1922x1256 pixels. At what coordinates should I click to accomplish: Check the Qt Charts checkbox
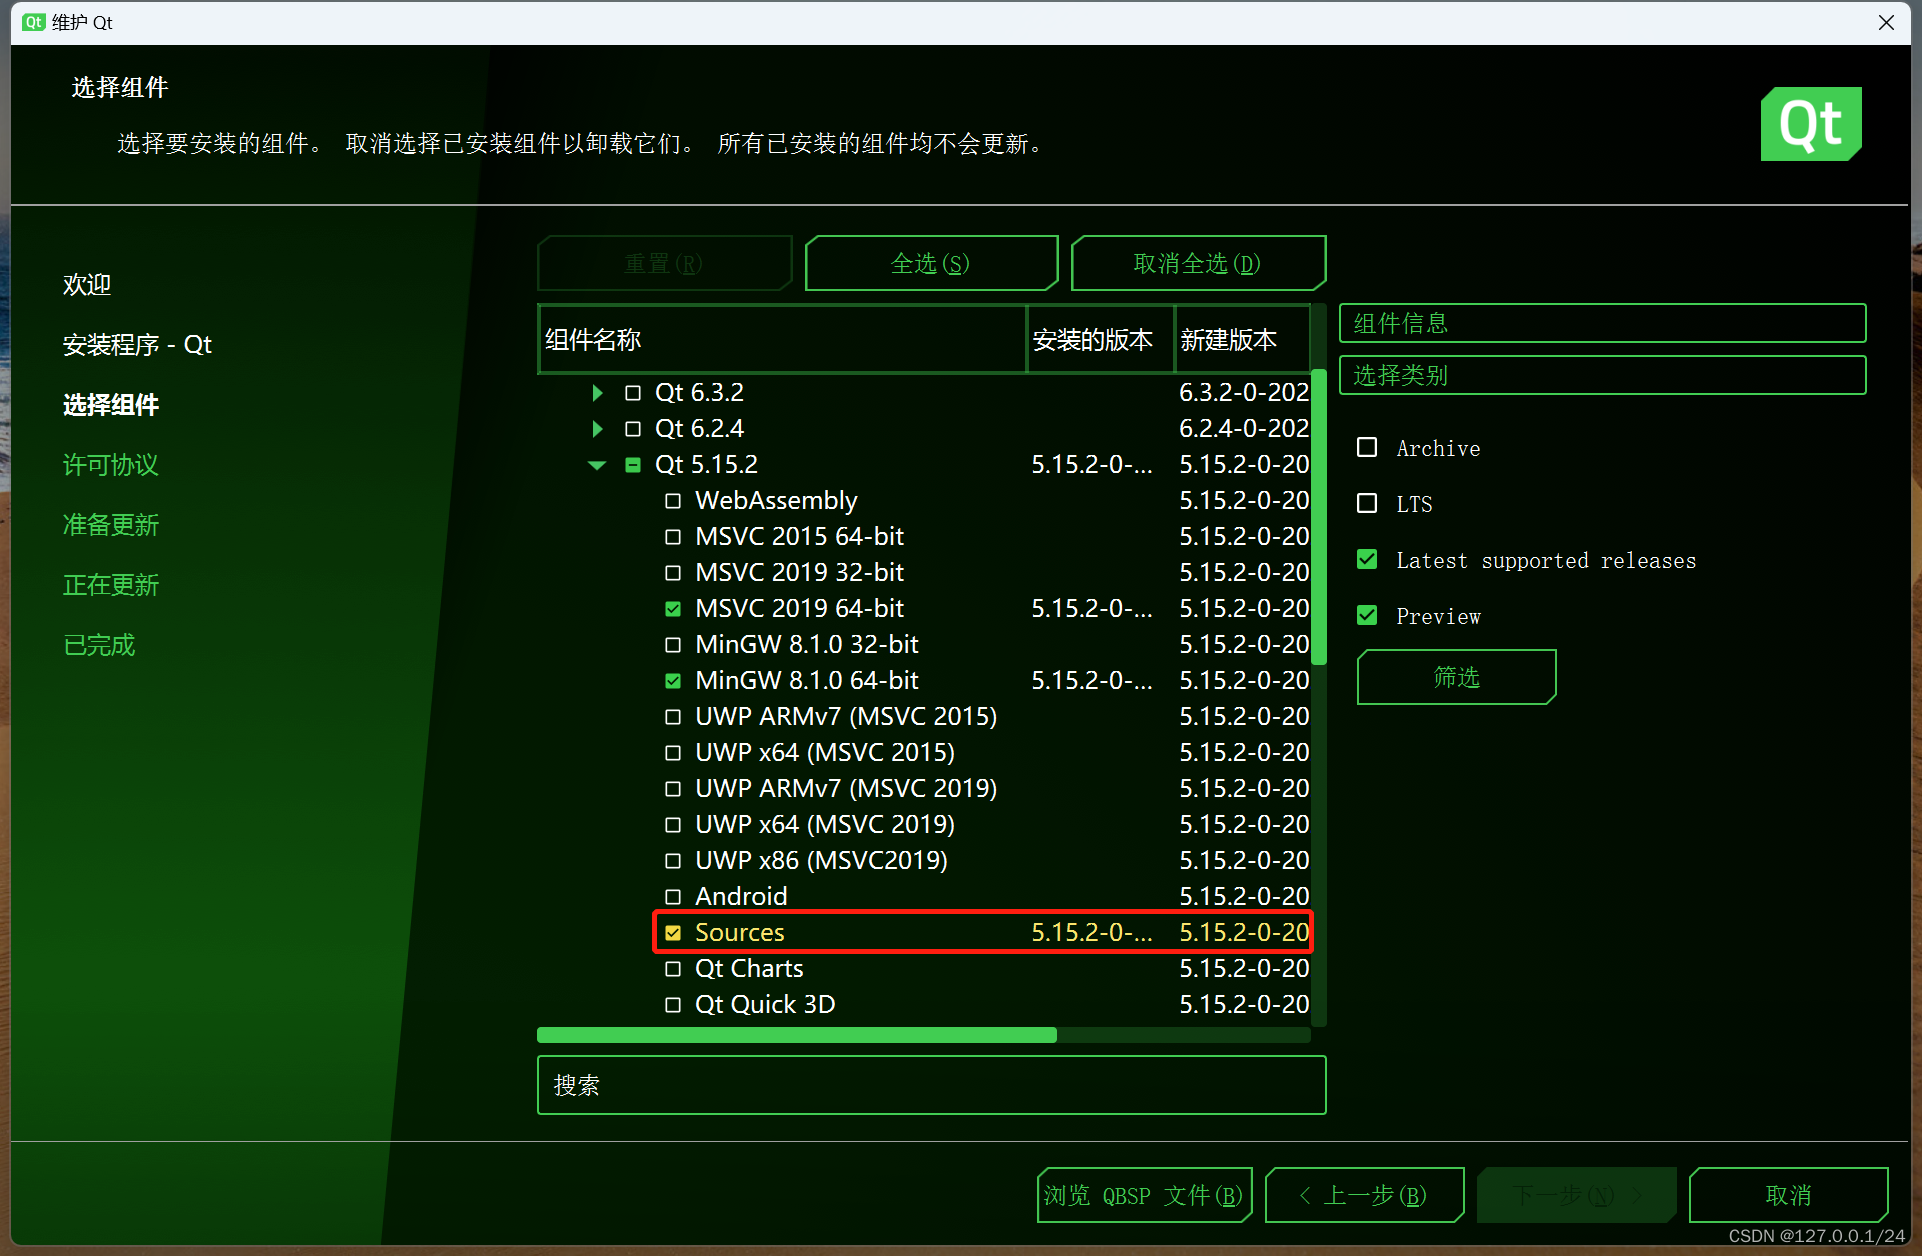673,969
